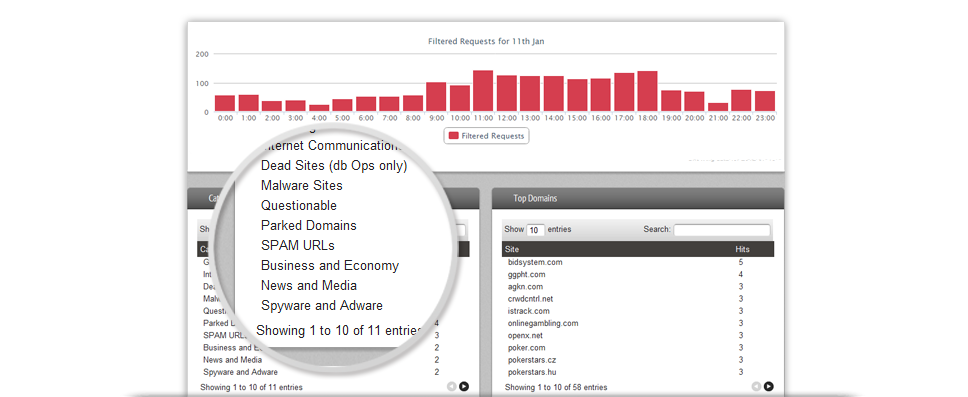
Task: Click magnified 'Dead Sites (db Ops only)' entry
Action: click(334, 165)
